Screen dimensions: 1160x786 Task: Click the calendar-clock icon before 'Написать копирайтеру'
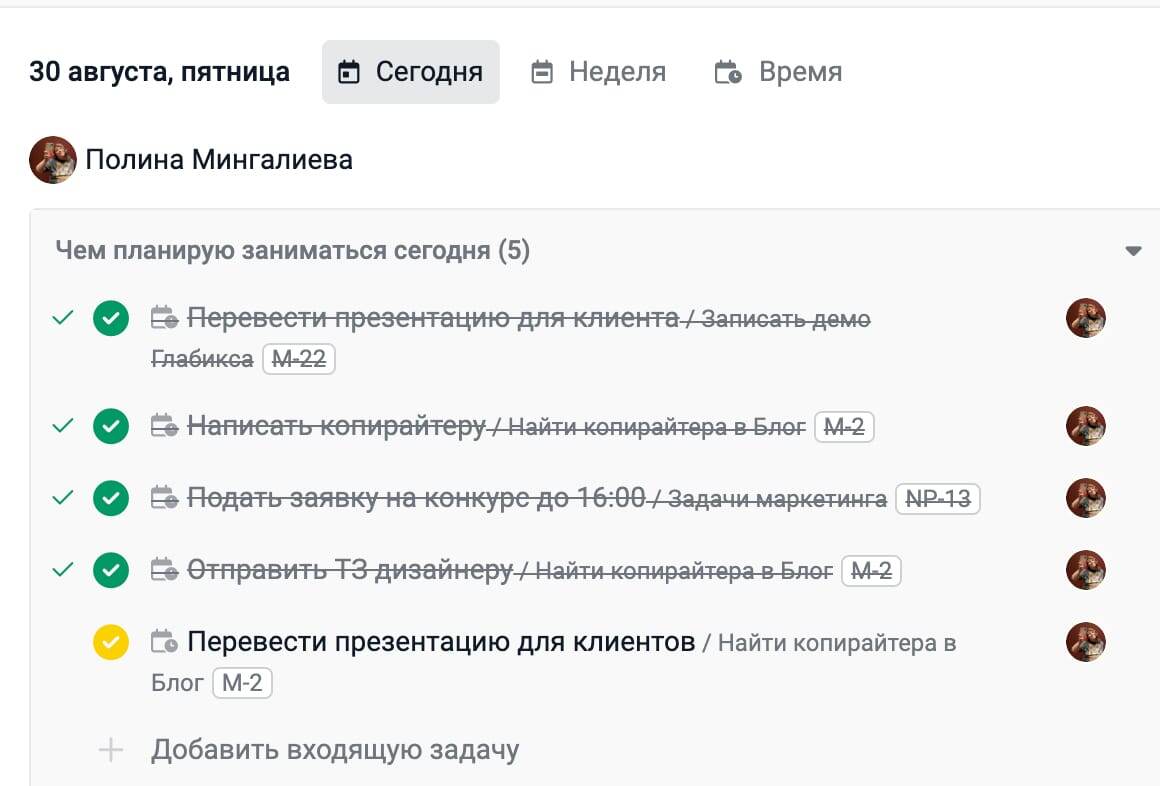(x=164, y=427)
